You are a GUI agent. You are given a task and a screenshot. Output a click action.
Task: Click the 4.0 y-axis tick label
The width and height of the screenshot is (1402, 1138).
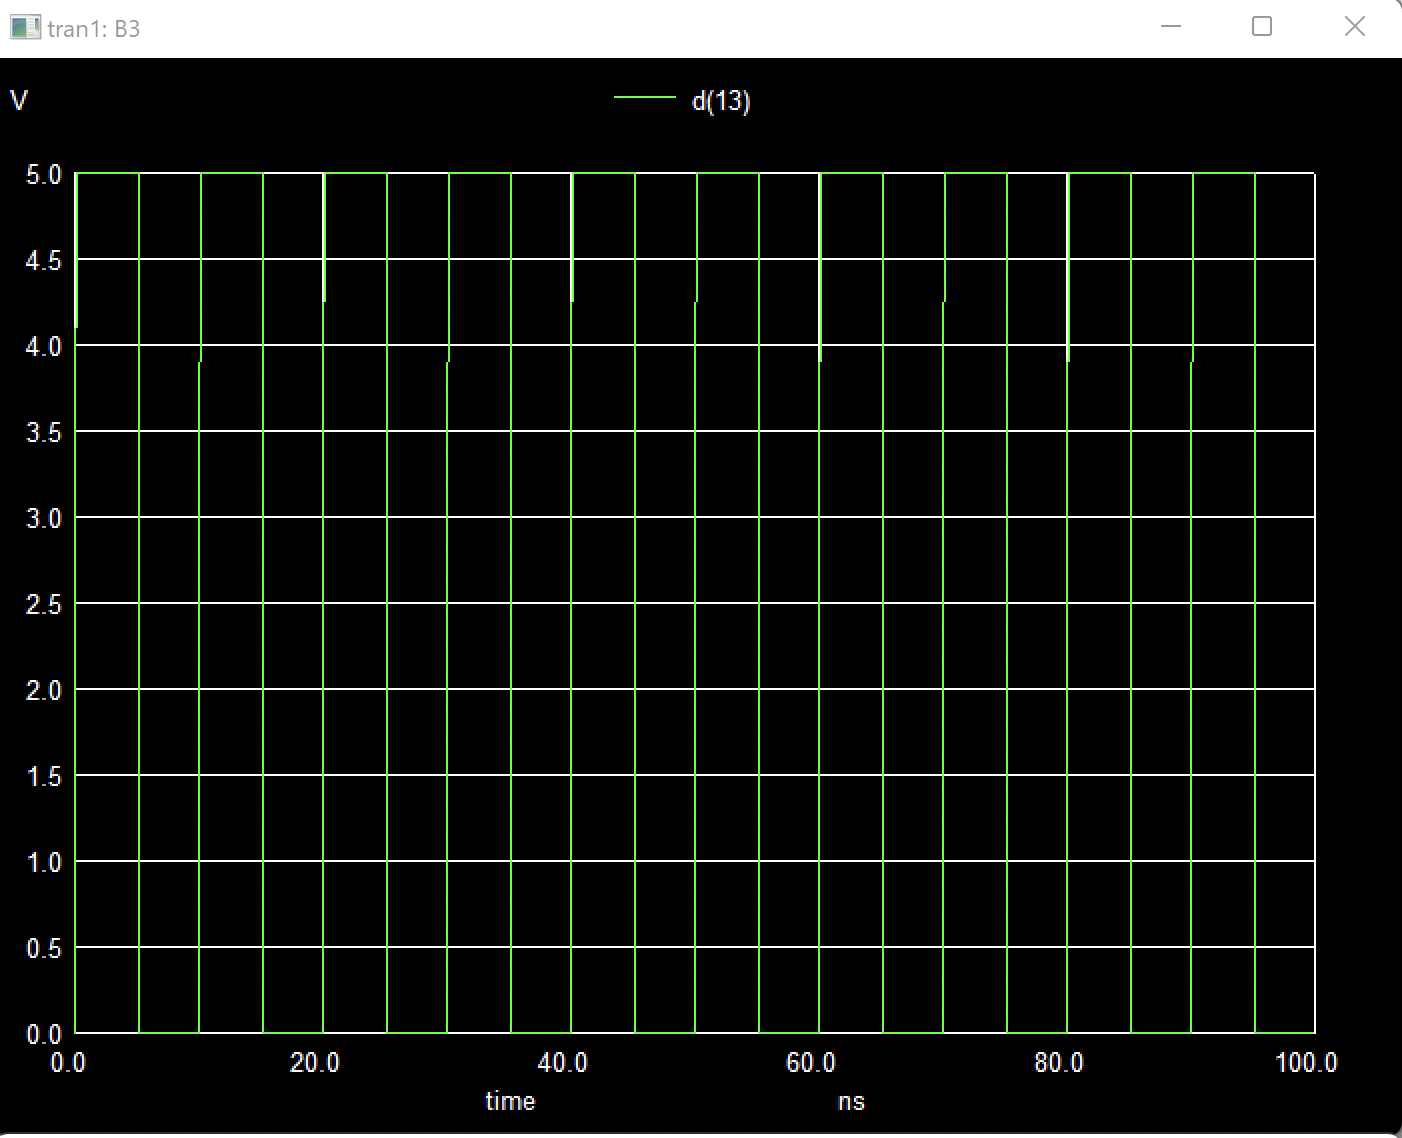pyautogui.click(x=44, y=347)
